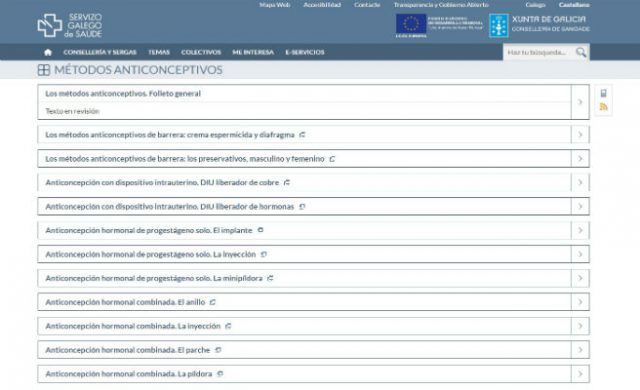Click external-link icon after DIU liberador de cobre
Viewport: 640px width, 390px height.
pos(287,182)
